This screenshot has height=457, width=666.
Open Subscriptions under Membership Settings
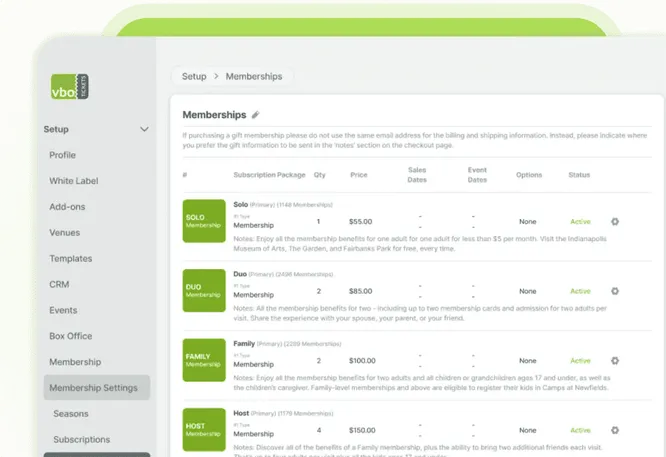(x=82, y=440)
